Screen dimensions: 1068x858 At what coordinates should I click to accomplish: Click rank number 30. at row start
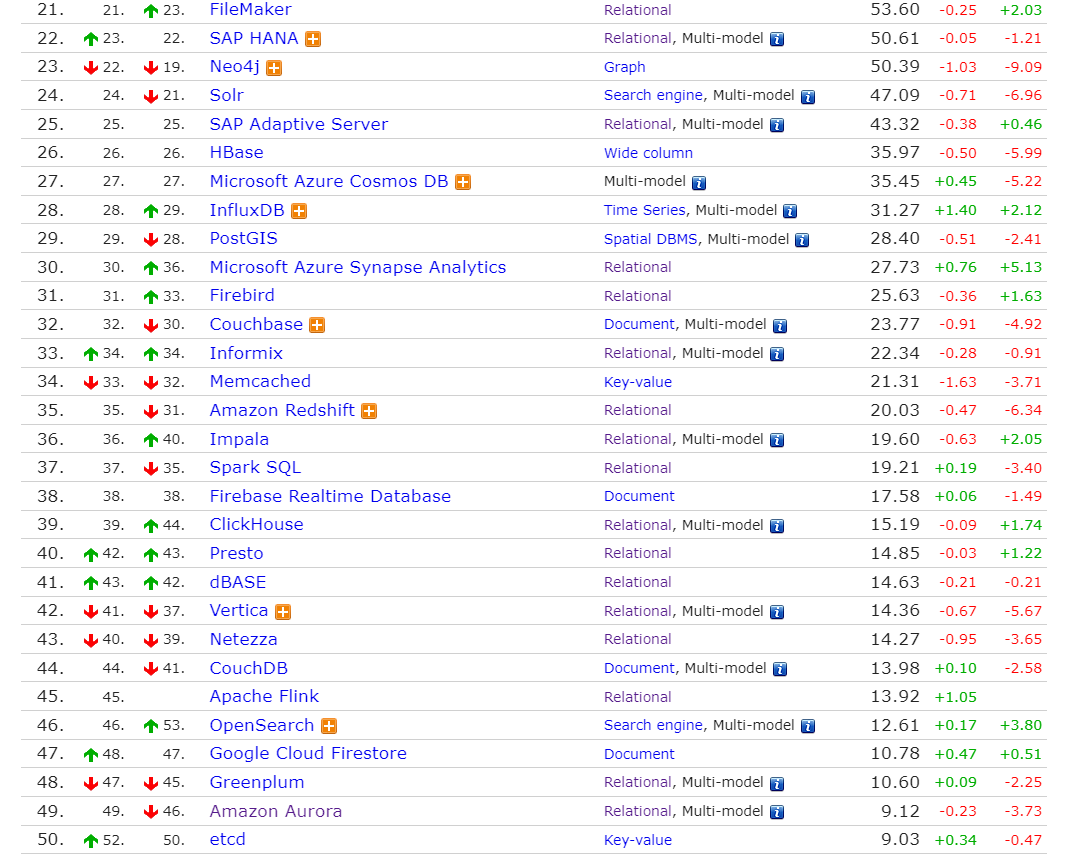(50, 267)
